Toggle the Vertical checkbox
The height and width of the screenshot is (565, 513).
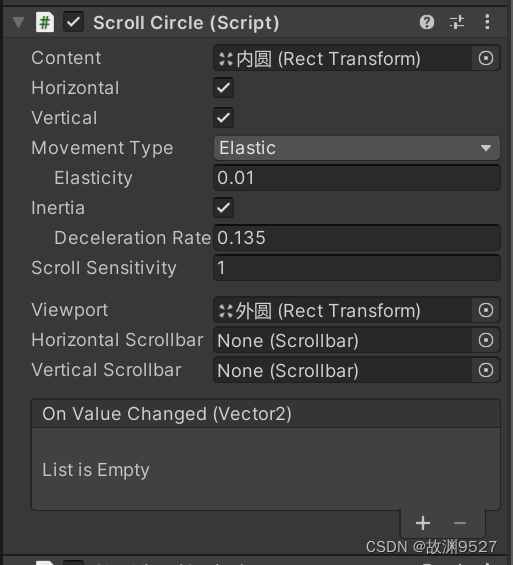[x=223, y=117]
